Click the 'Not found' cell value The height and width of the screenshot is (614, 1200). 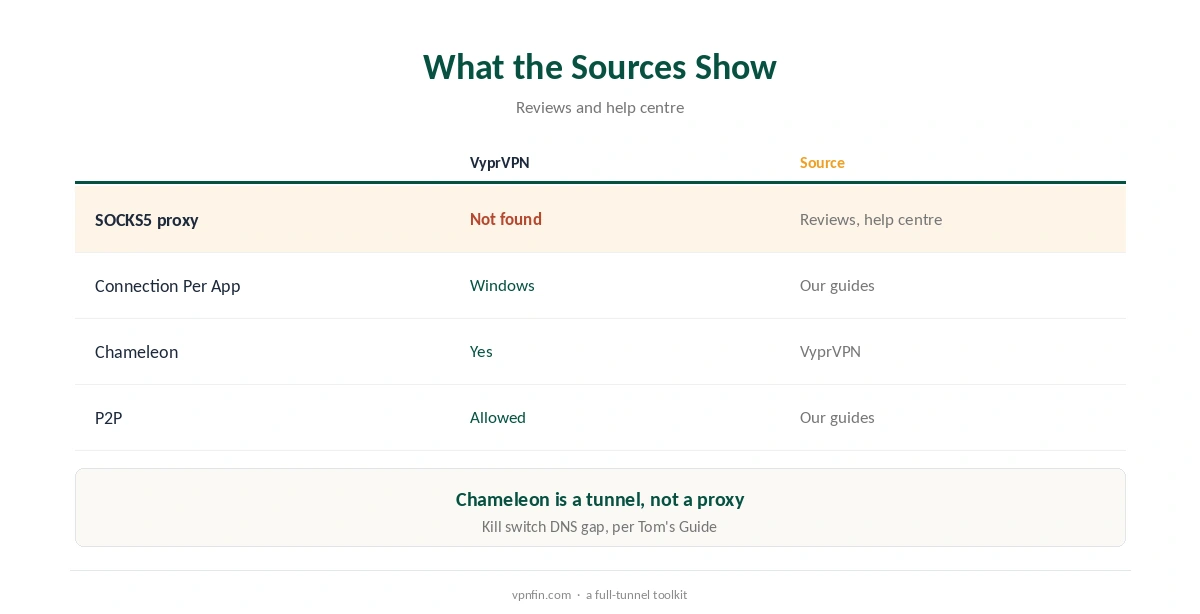(x=506, y=219)
